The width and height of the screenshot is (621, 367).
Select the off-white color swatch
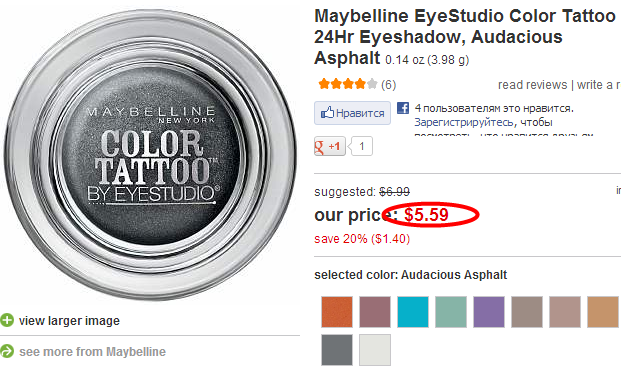click(x=375, y=350)
